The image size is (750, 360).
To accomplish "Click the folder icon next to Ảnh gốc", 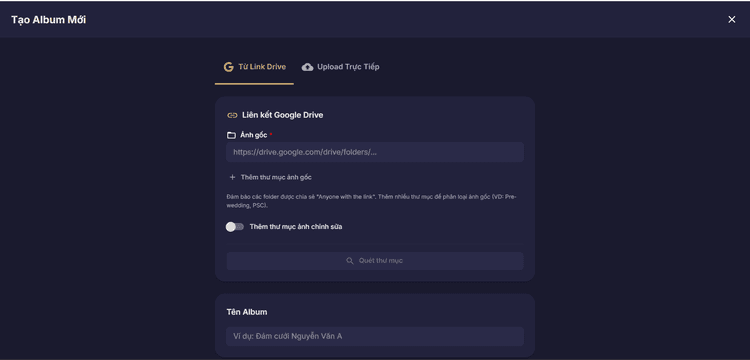I will (x=232, y=135).
